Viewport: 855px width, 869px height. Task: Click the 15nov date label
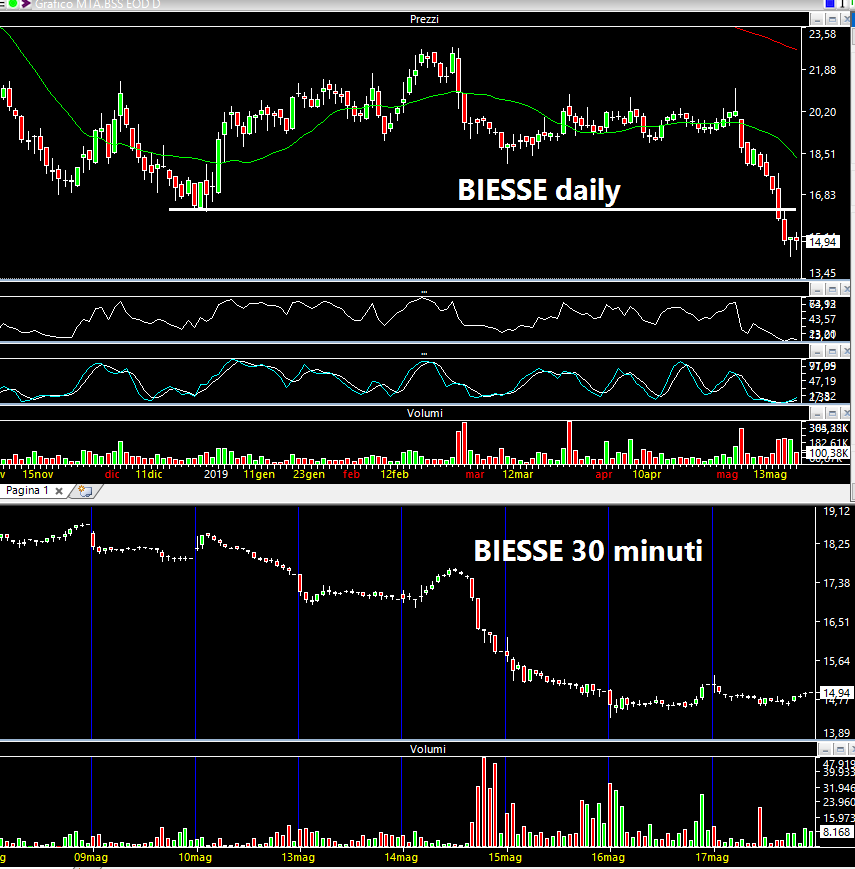(x=38, y=474)
